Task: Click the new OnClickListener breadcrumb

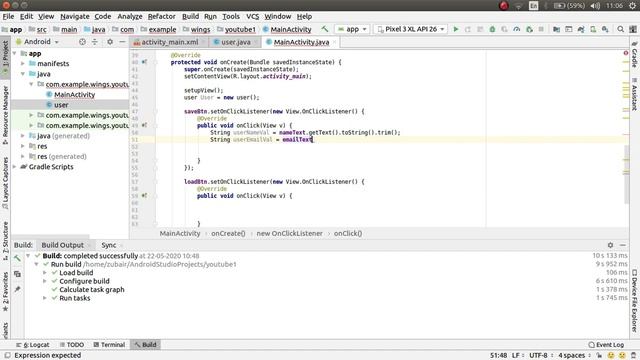Action: point(289,233)
